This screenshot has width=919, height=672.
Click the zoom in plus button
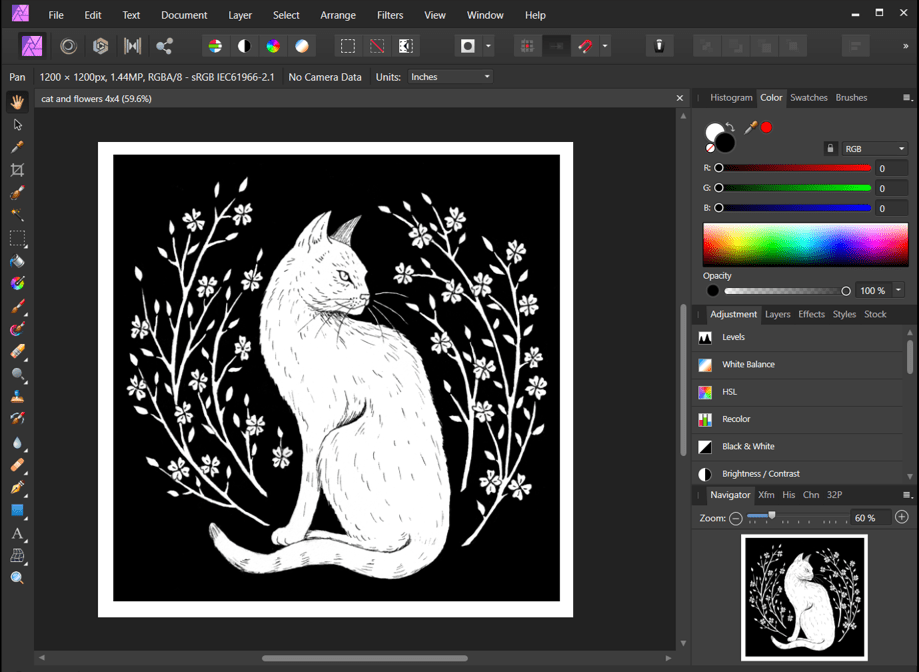pyautogui.click(x=902, y=518)
